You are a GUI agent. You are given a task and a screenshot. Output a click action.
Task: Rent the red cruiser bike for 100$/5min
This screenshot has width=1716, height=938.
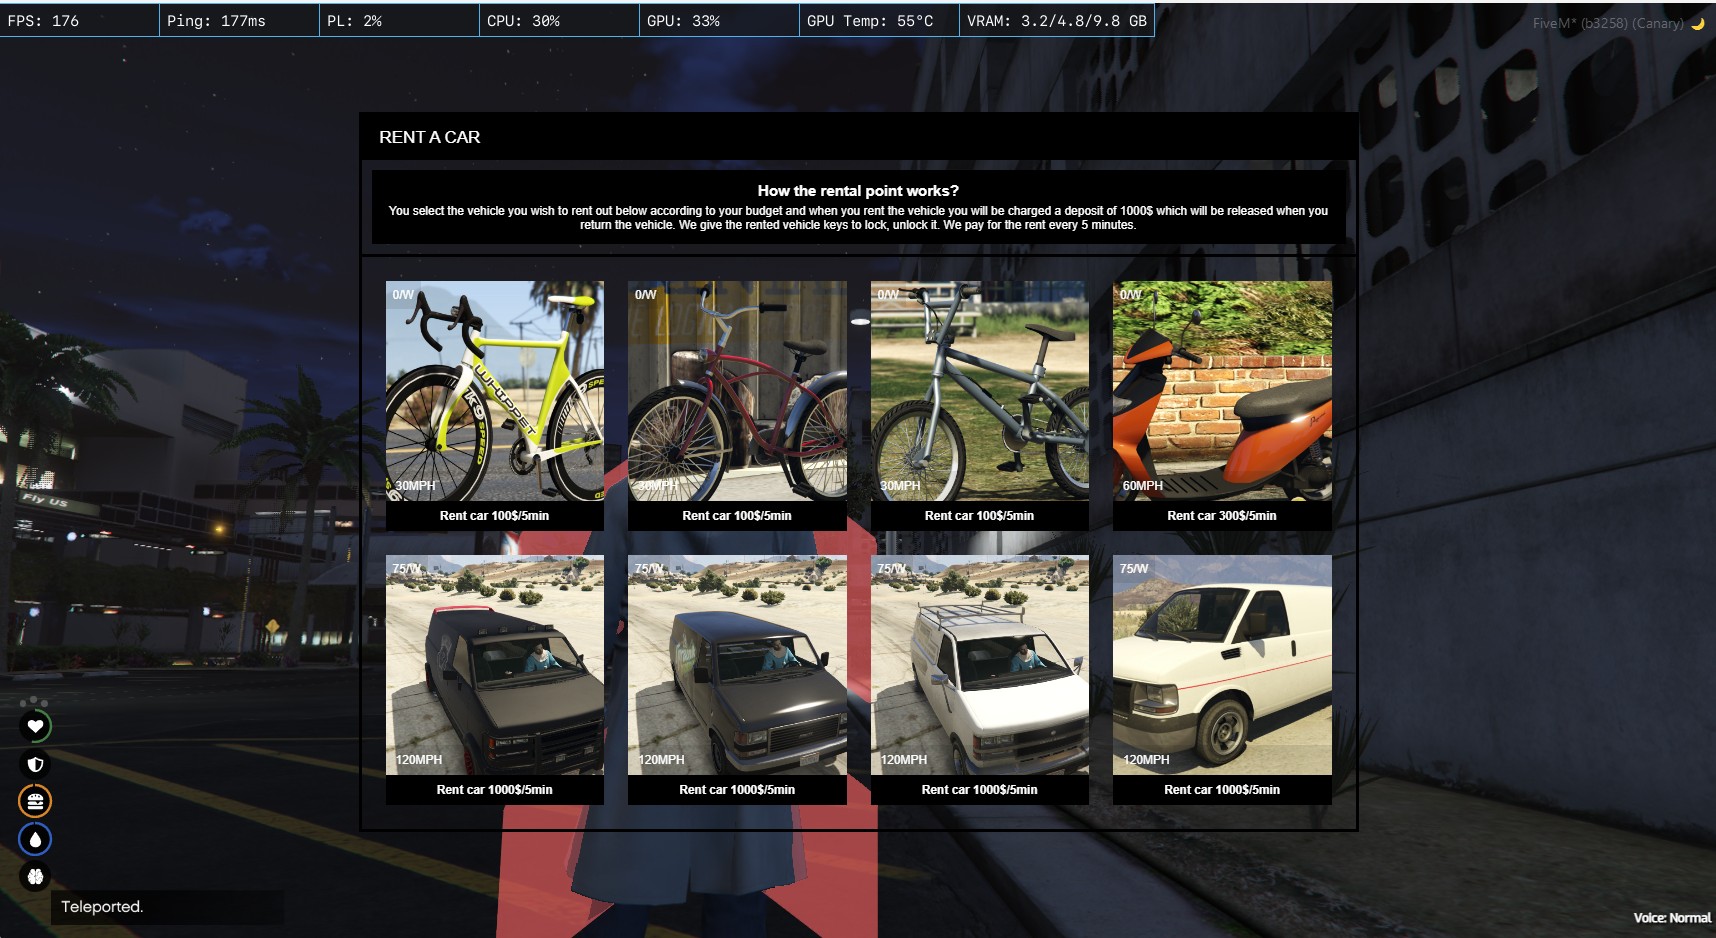(x=737, y=516)
